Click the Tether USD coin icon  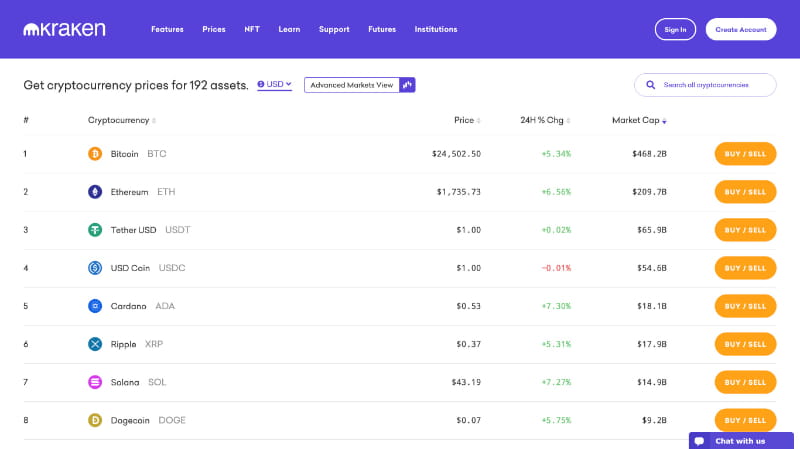(x=95, y=230)
